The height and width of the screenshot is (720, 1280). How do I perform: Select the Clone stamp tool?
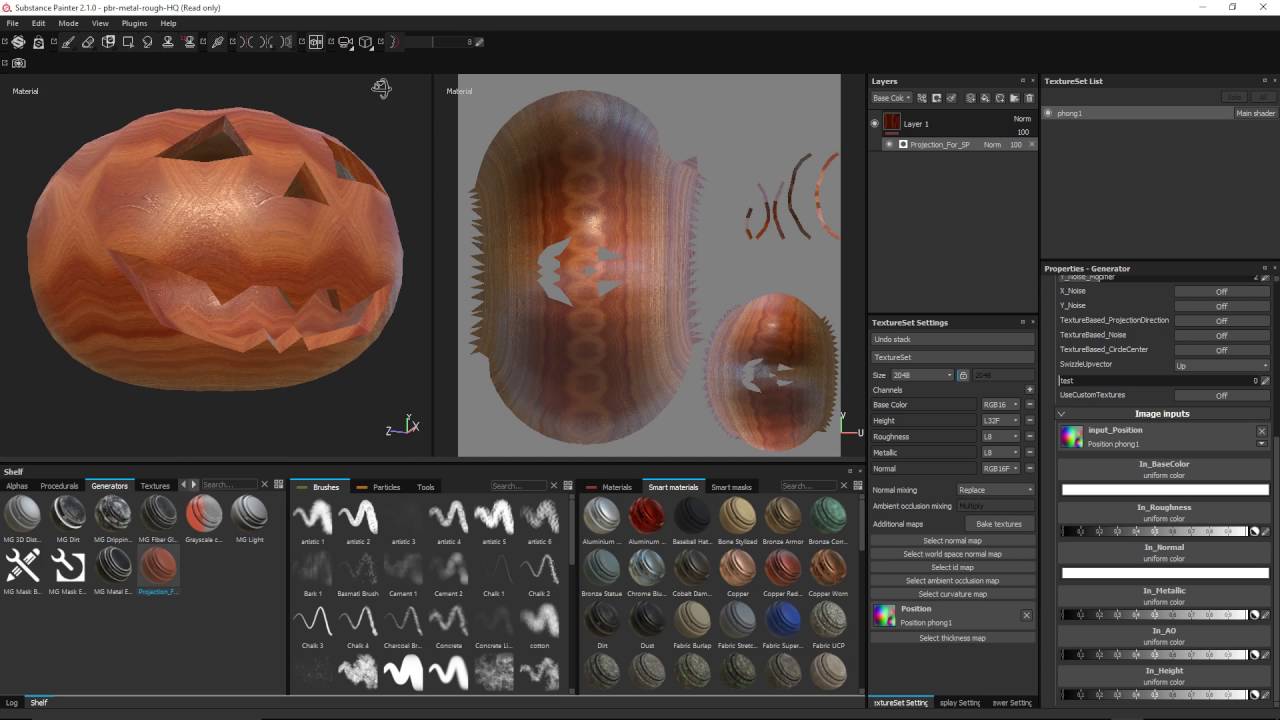167,42
